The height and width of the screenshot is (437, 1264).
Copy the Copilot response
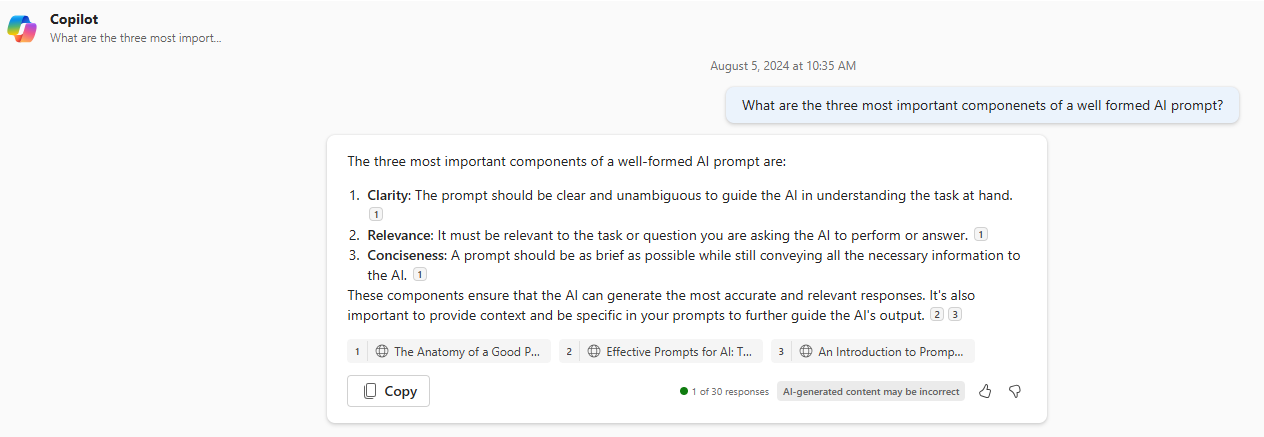(388, 391)
